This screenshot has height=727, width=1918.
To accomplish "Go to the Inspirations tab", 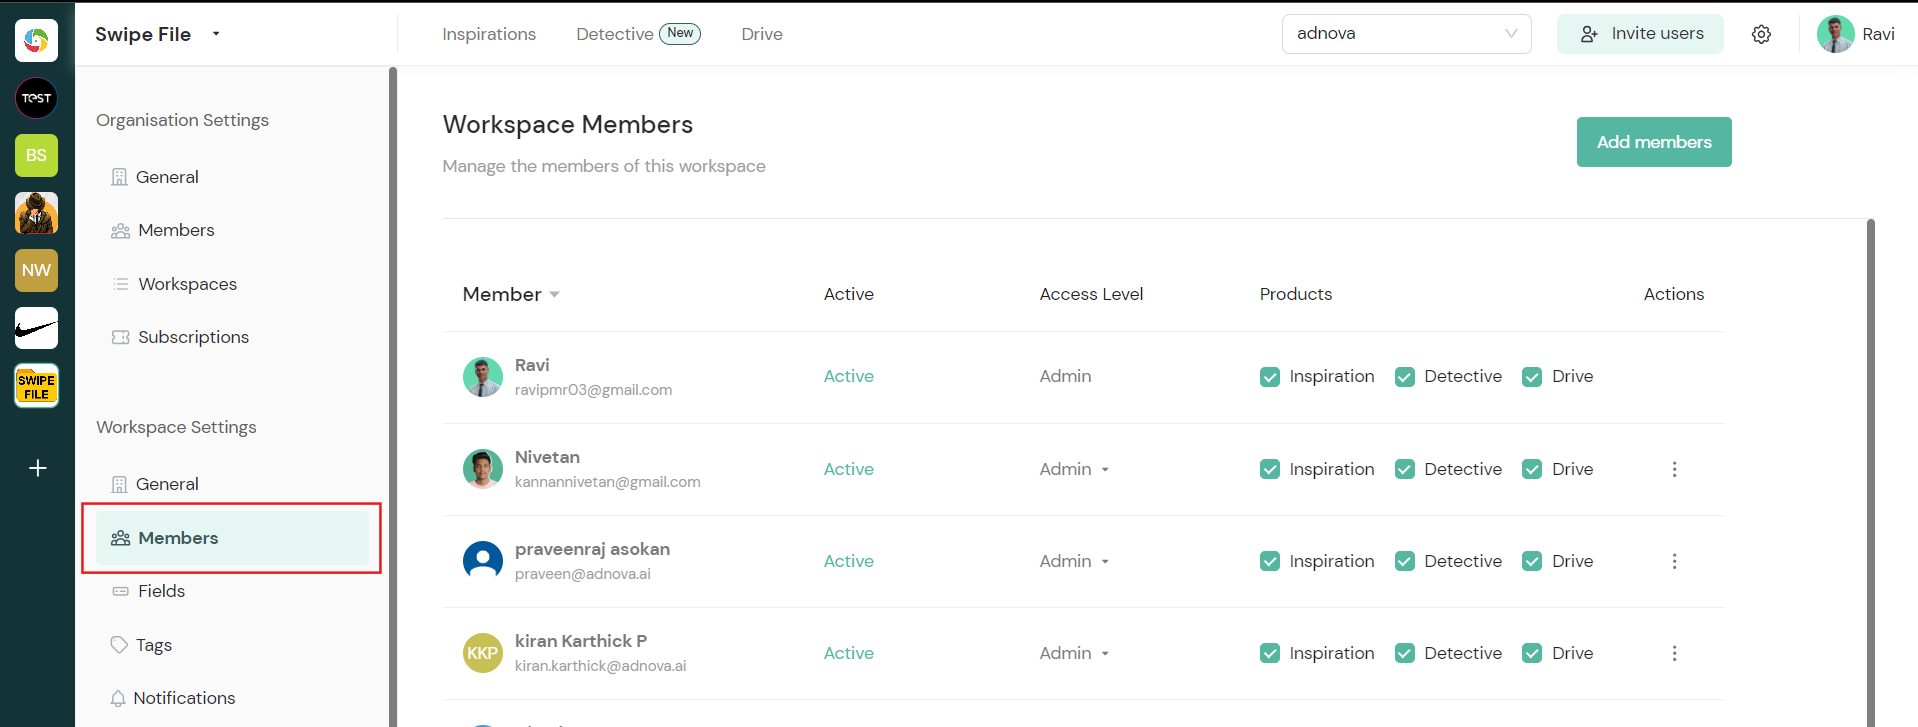I will coord(489,34).
